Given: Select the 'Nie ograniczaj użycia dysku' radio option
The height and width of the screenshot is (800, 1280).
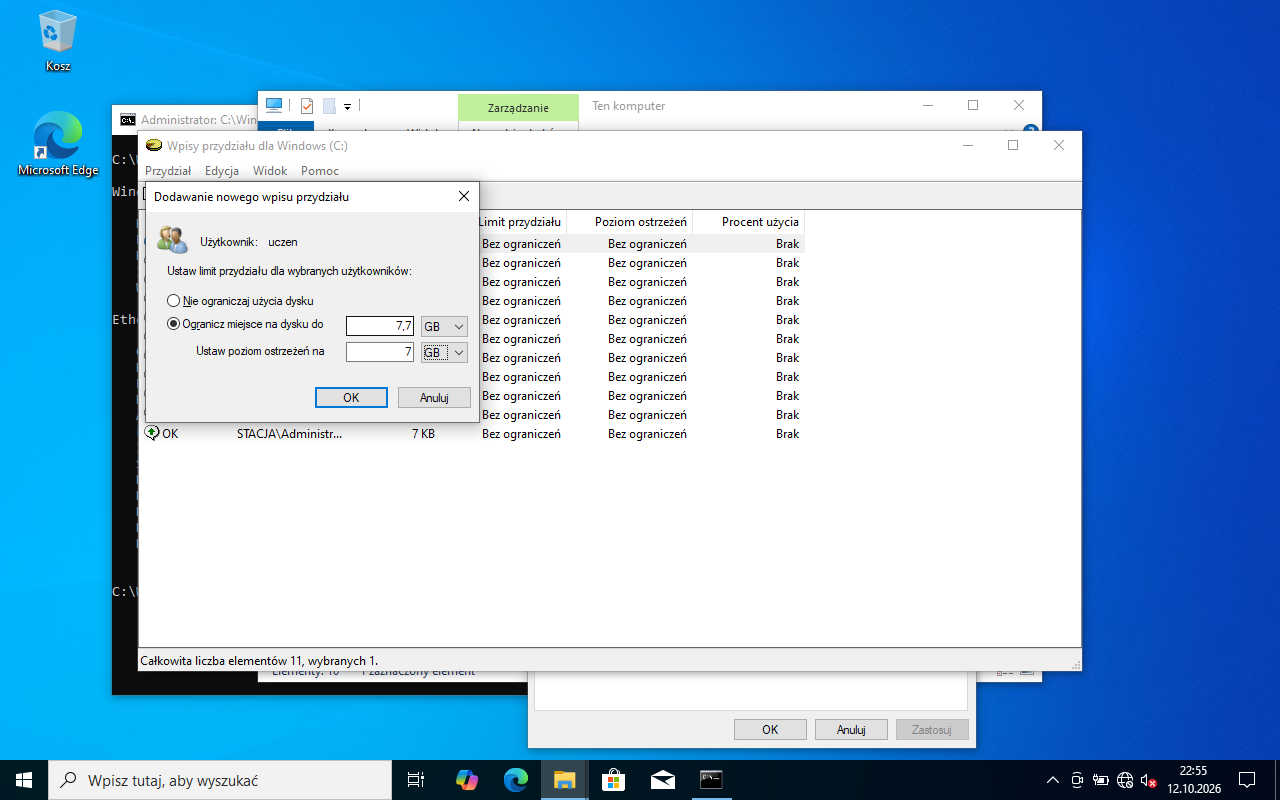Looking at the screenshot, I should click(x=241, y=301).
